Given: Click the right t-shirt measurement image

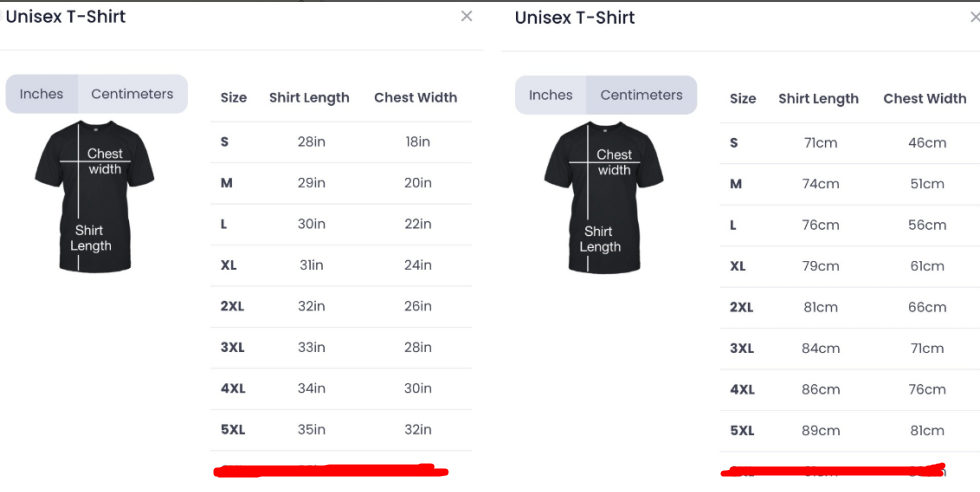Looking at the screenshot, I should [603, 197].
